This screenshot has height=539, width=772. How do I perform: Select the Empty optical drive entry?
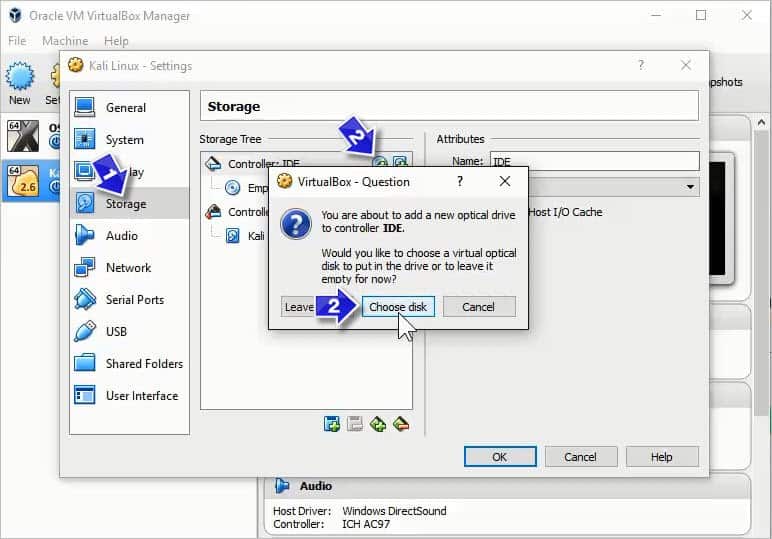pos(246,188)
